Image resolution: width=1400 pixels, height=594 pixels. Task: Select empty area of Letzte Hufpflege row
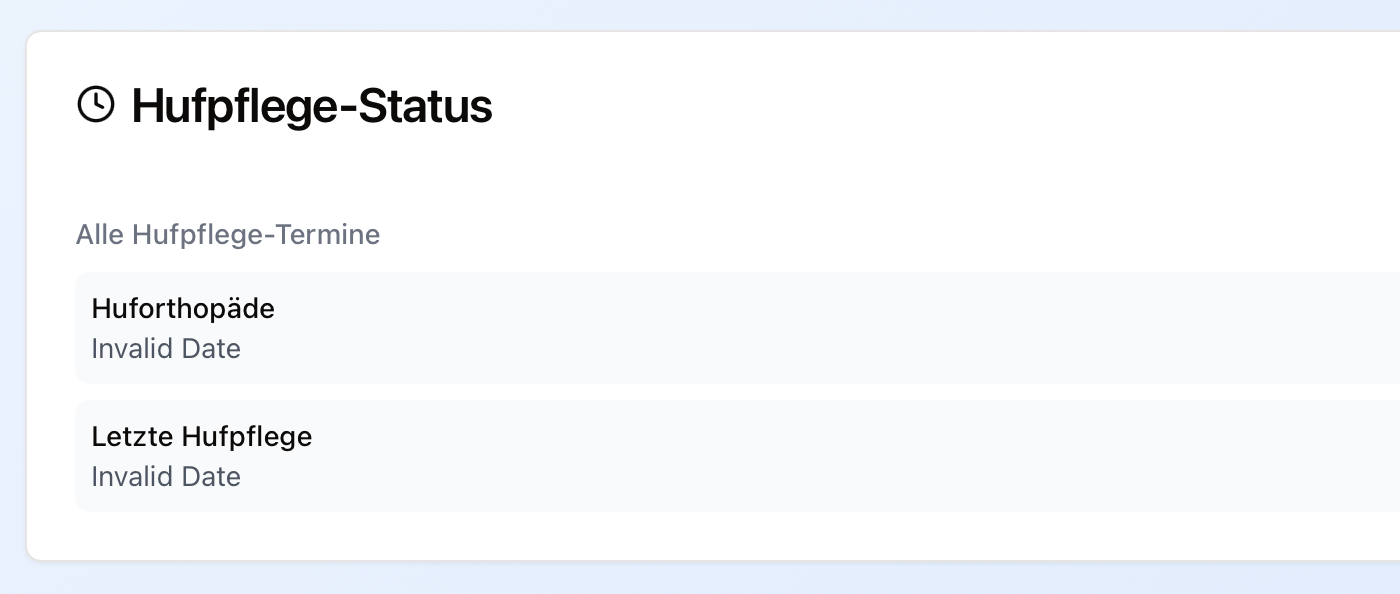tap(800, 456)
